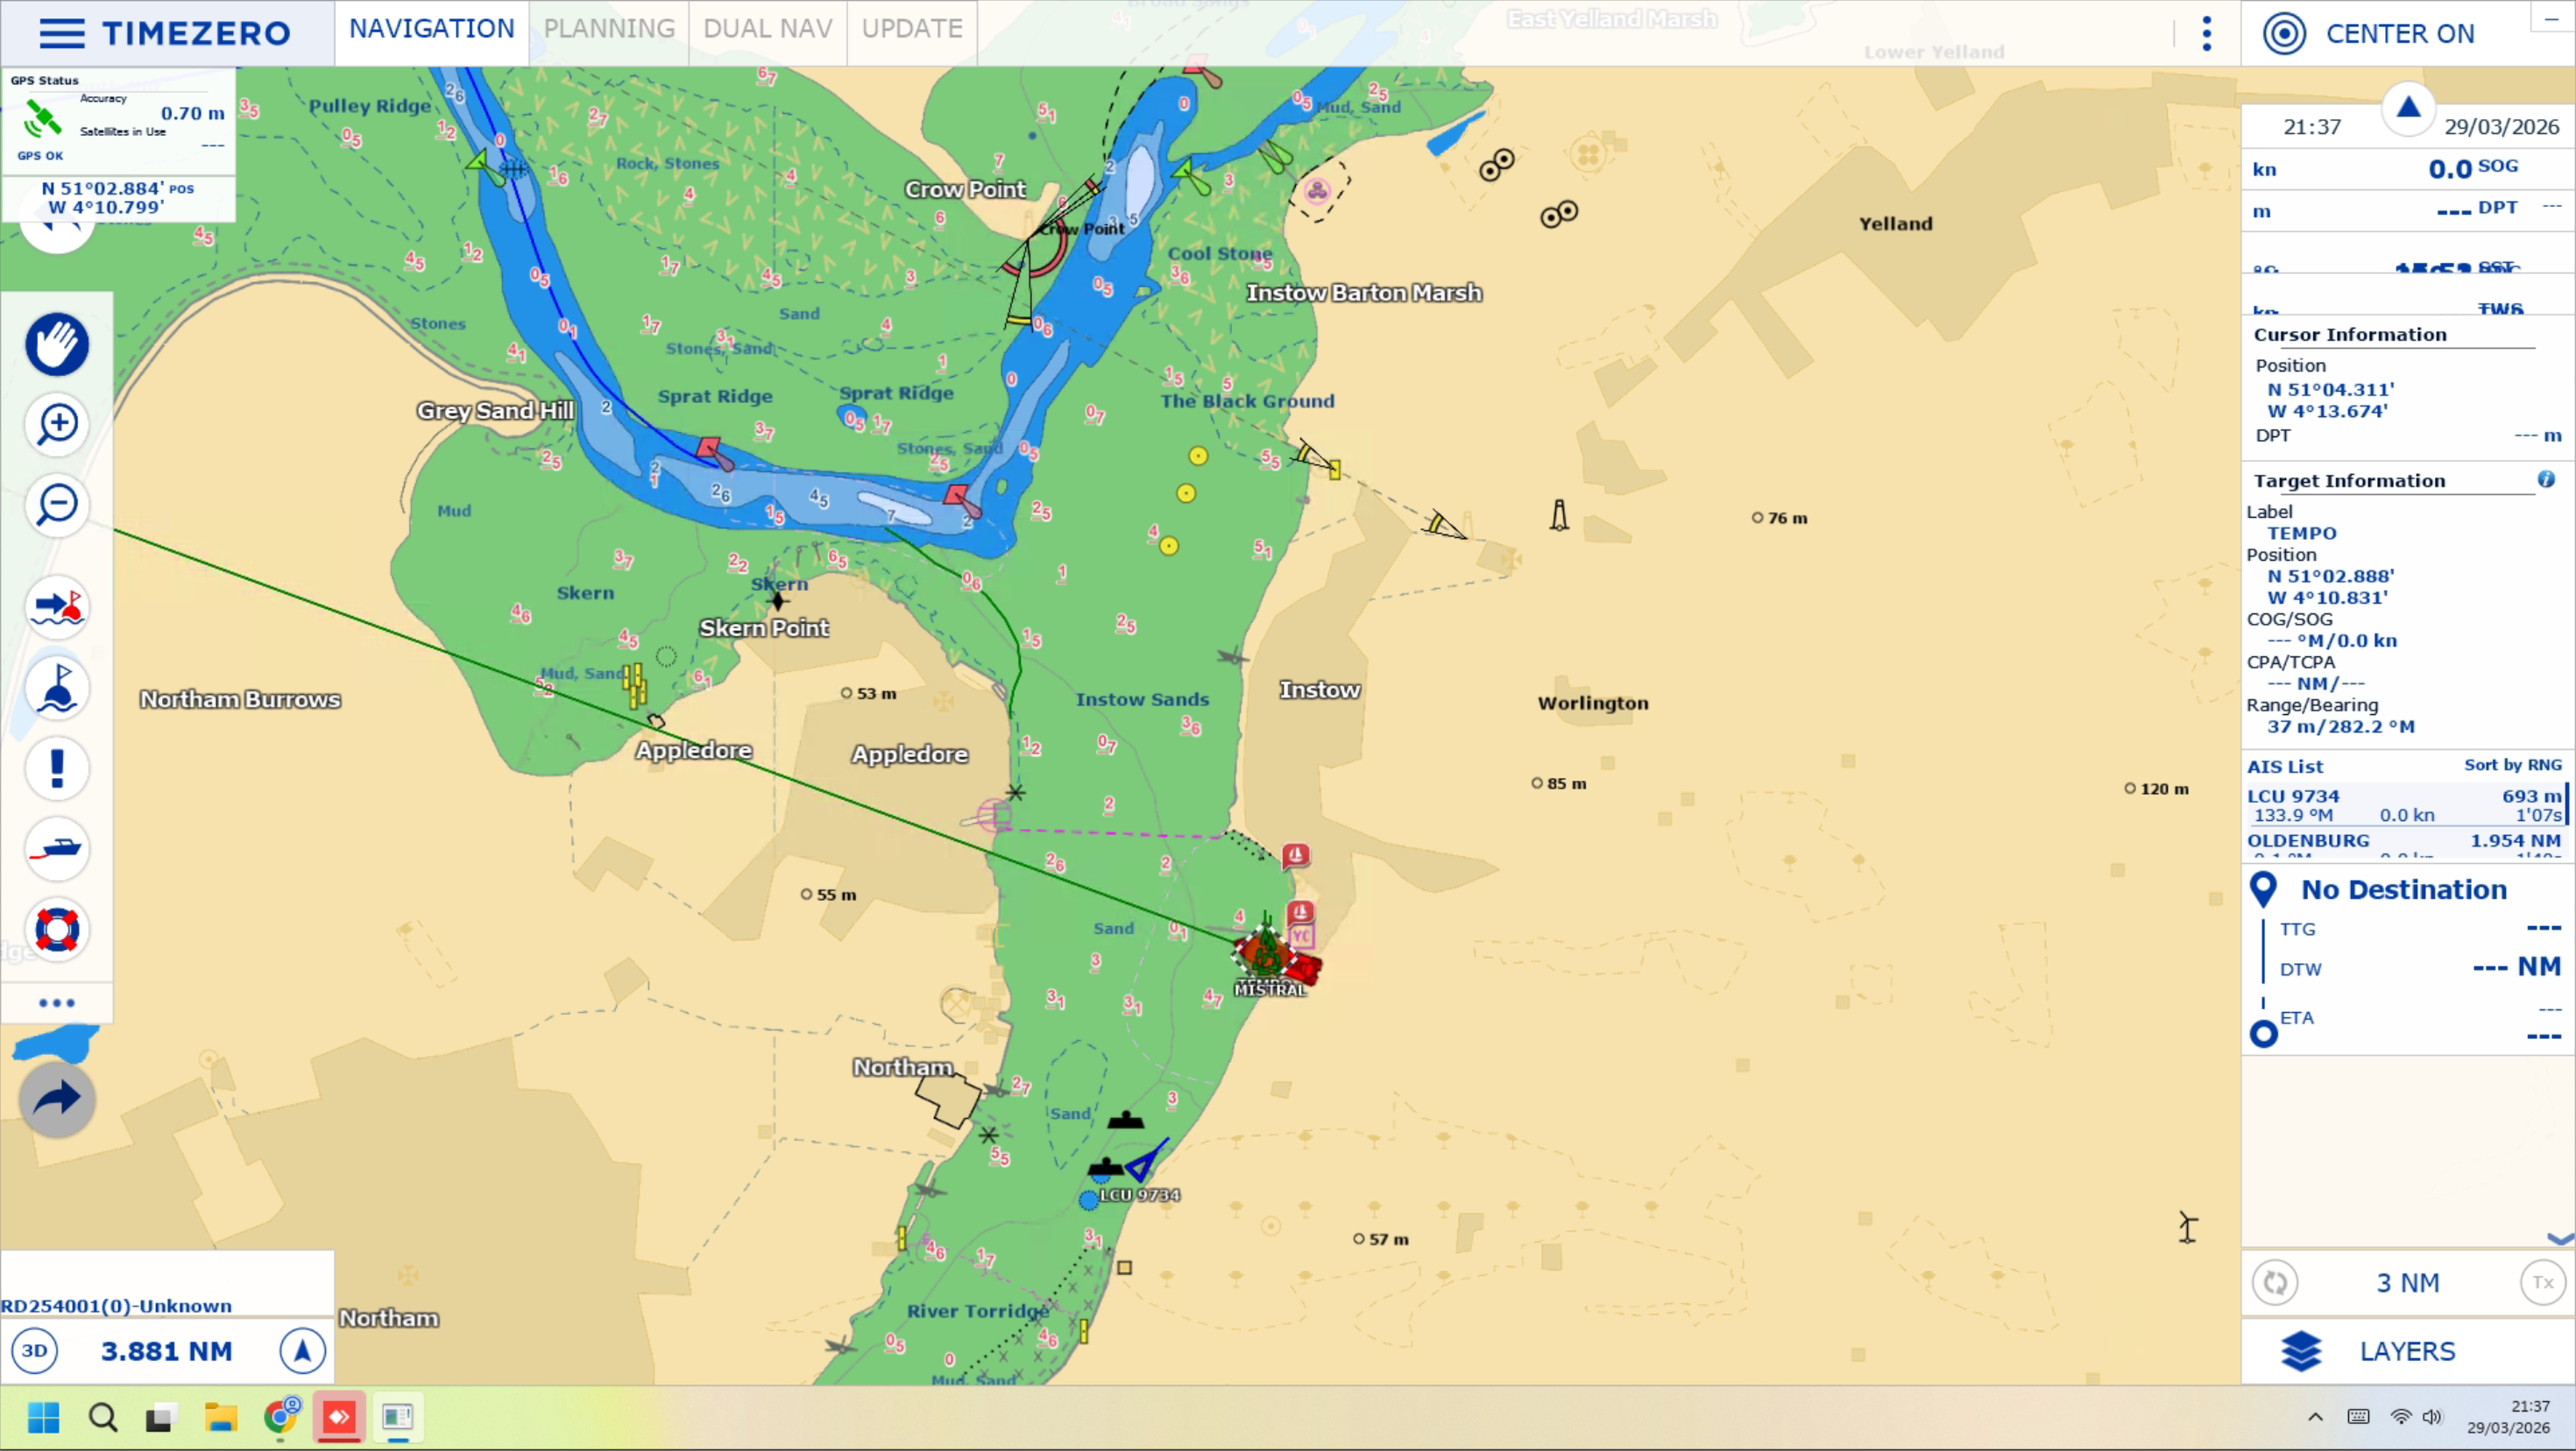Toggle 3D view mode
This screenshot has width=2576, height=1451.
coord(35,1351)
